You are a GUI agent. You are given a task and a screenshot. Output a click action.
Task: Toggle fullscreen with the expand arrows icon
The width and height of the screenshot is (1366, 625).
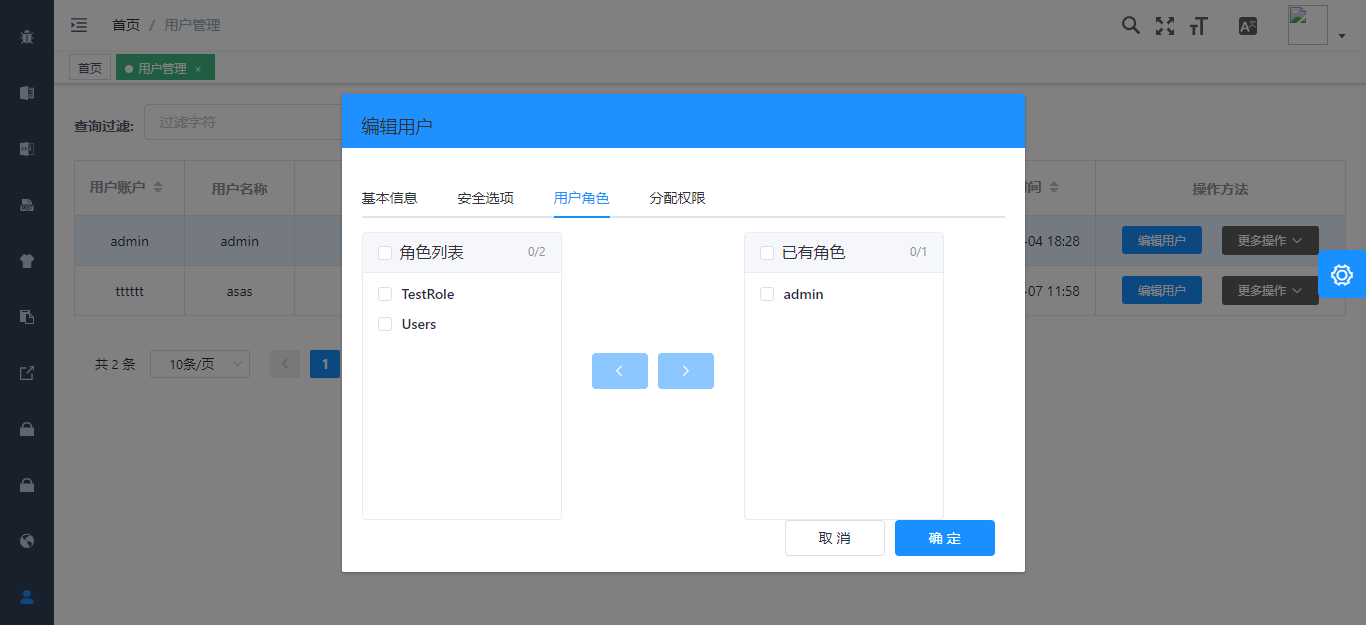point(1164,26)
